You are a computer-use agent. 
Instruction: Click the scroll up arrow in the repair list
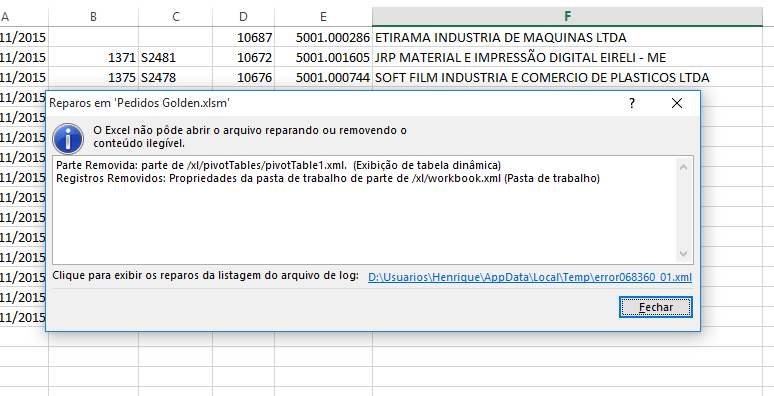pyautogui.click(x=684, y=167)
